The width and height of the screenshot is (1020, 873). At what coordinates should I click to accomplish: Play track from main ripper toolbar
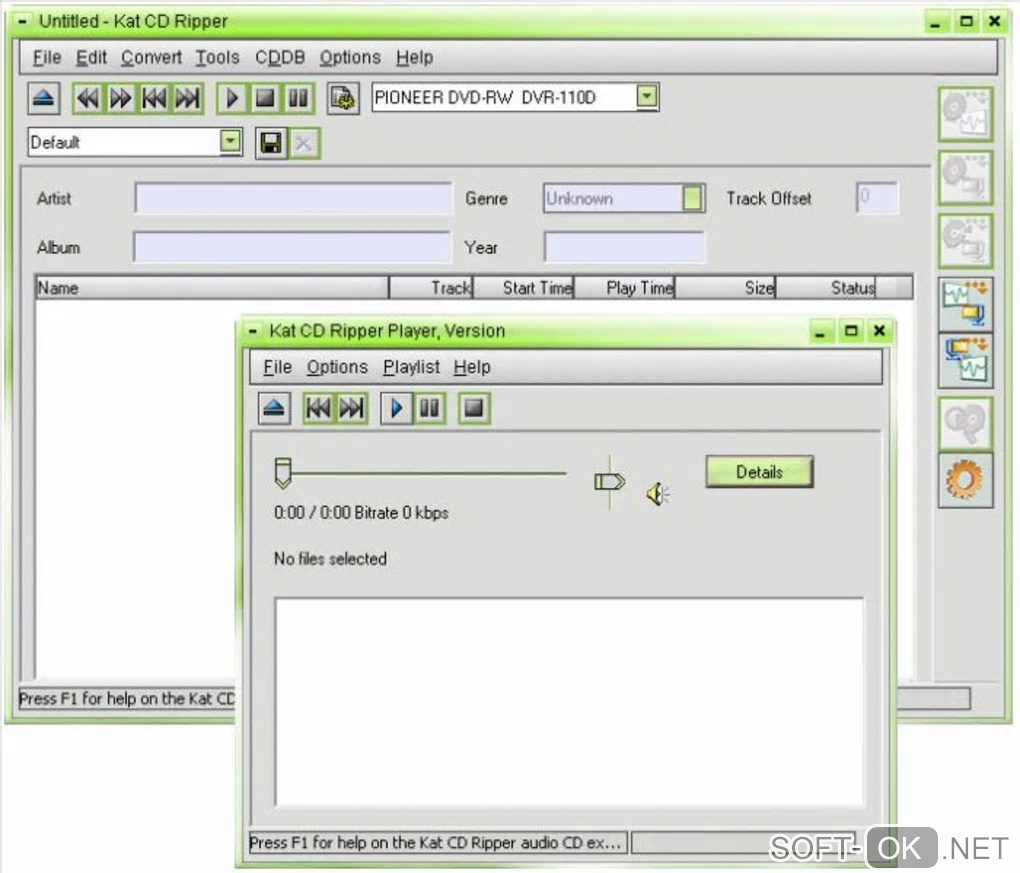coord(232,99)
